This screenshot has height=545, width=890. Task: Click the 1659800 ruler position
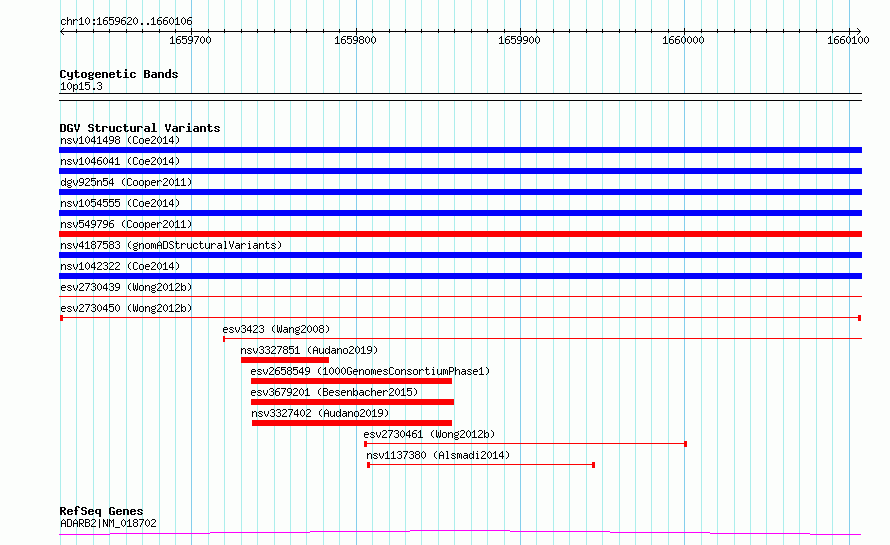click(x=355, y=40)
